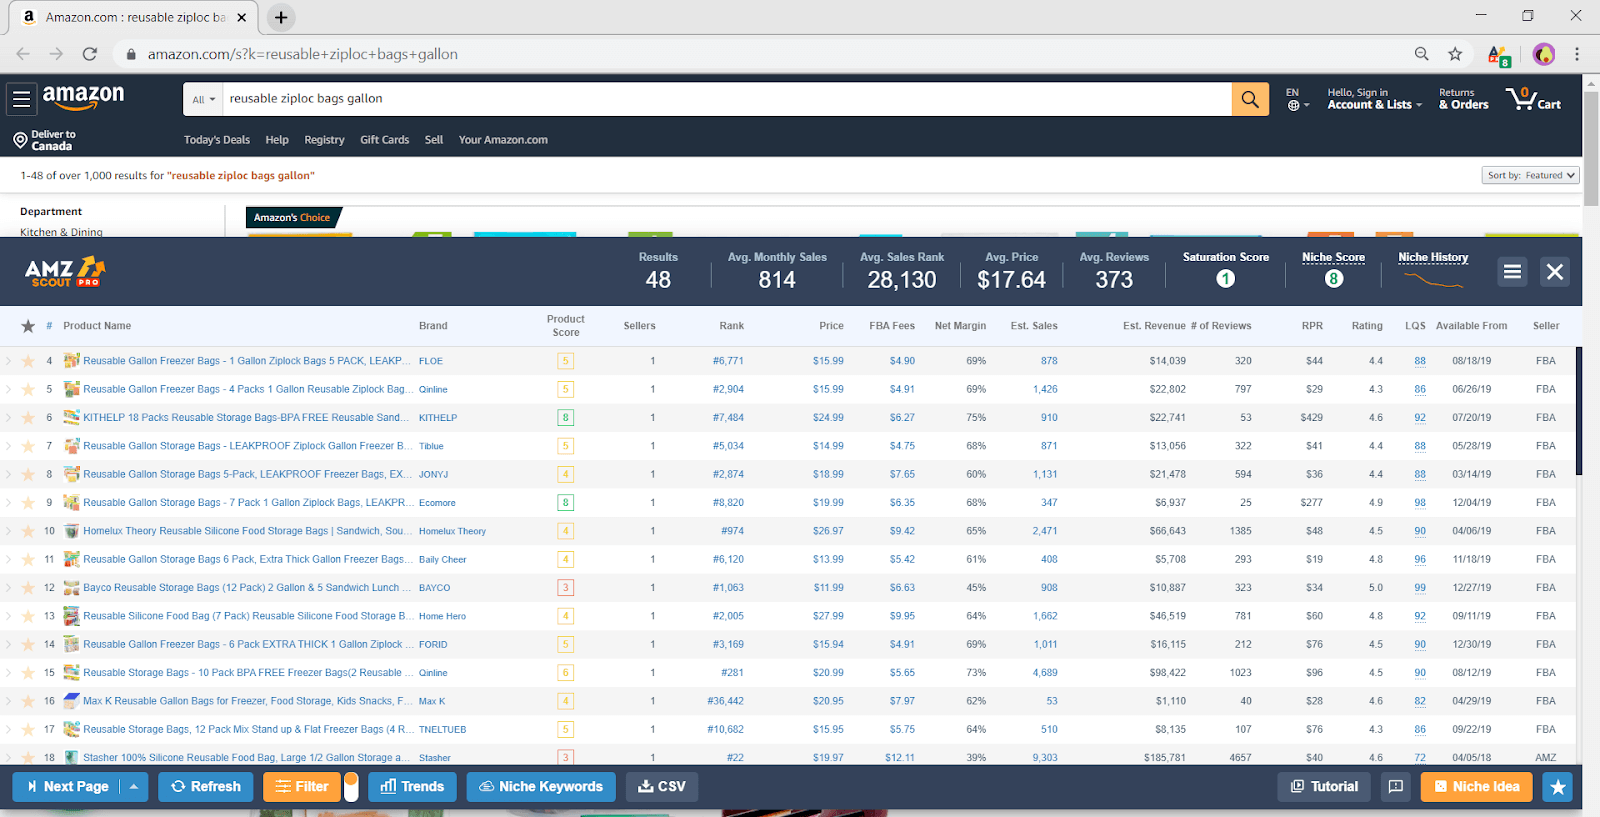Expand row 4 FLOE product details
The width and height of the screenshot is (1600, 817).
[9, 361]
